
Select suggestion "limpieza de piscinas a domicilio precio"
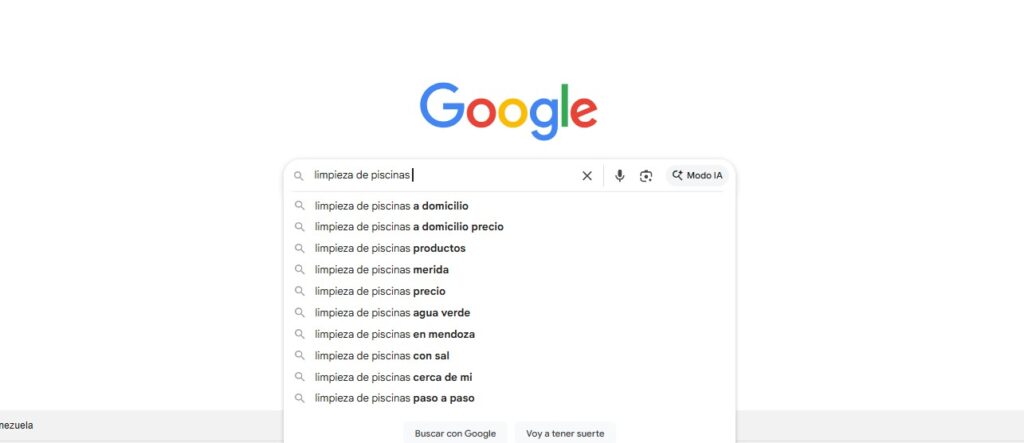pos(409,227)
